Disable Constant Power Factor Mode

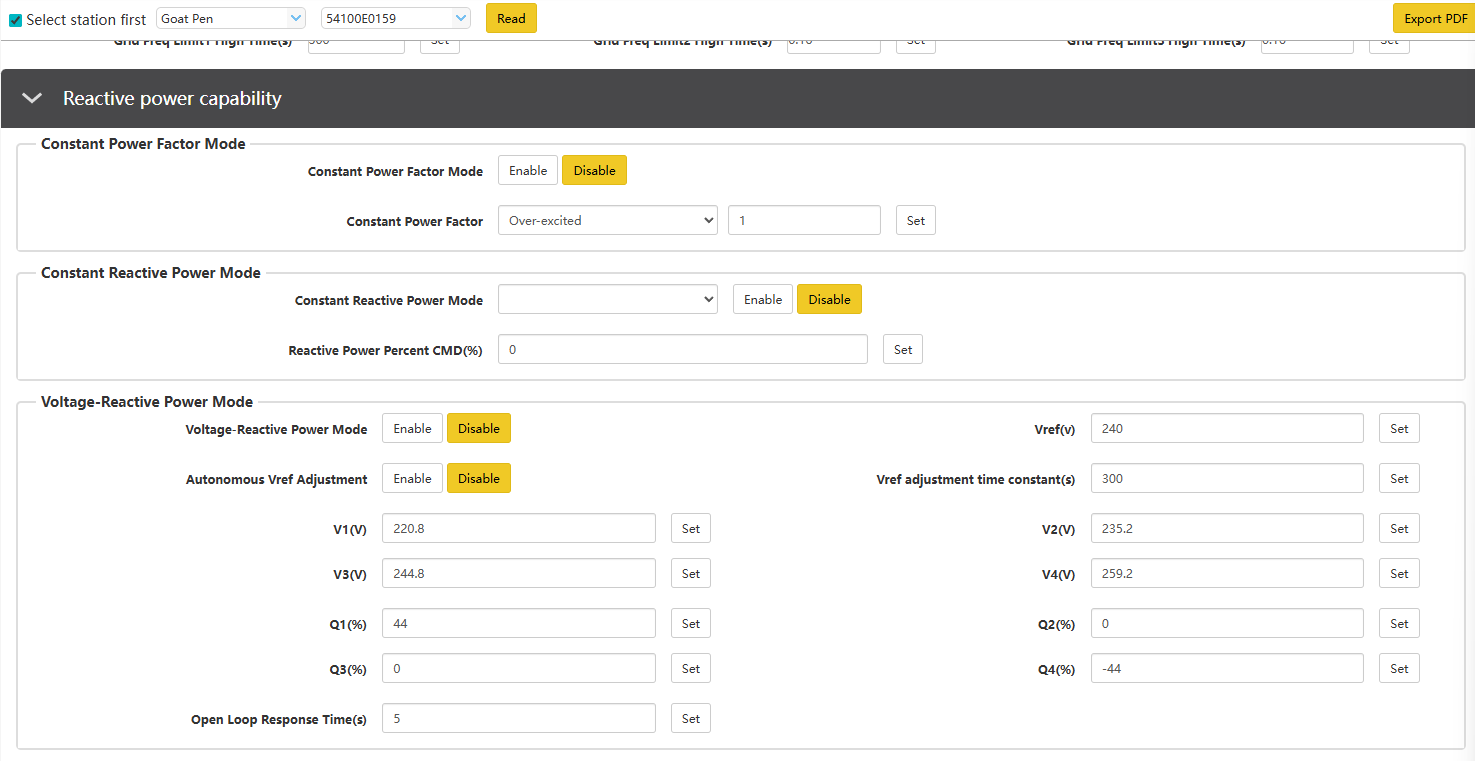point(594,171)
